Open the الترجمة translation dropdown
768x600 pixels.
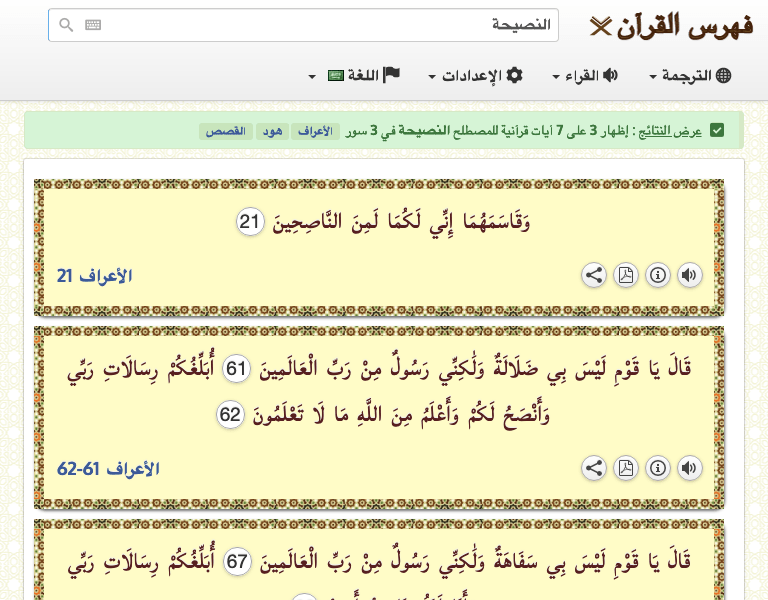pos(690,76)
